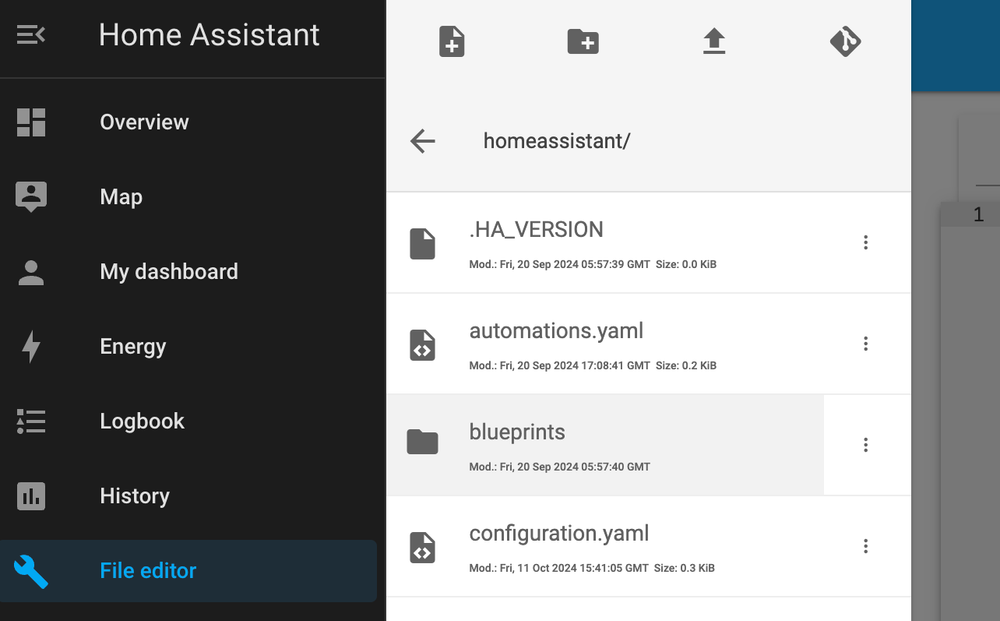
Task: Select Logbook in the sidebar
Action: coord(141,421)
